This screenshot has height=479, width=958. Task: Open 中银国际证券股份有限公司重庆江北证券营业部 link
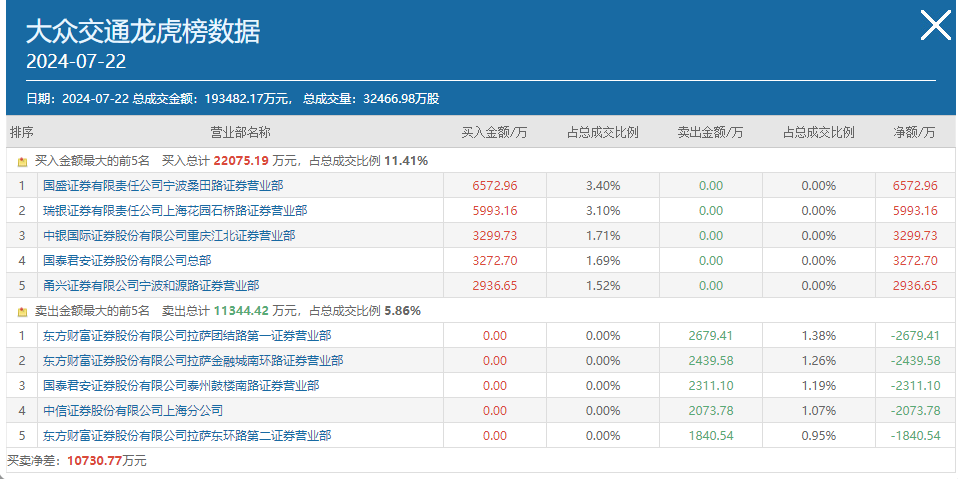click(x=169, y=236)
